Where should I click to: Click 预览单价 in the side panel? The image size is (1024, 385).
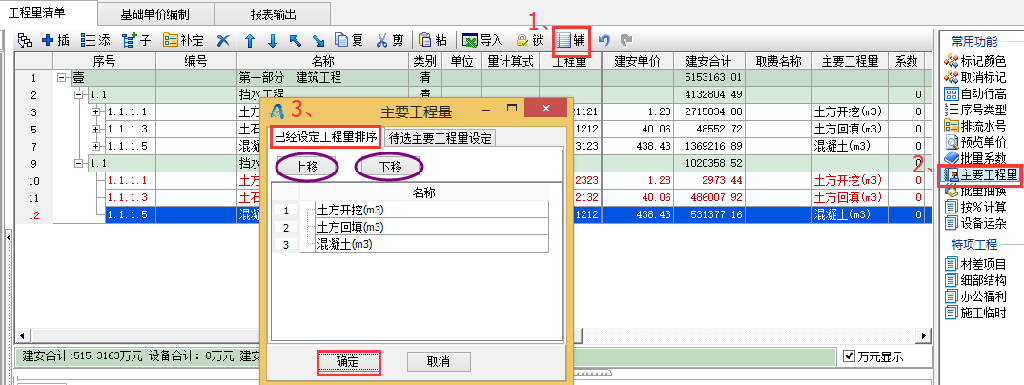[976, 142]
